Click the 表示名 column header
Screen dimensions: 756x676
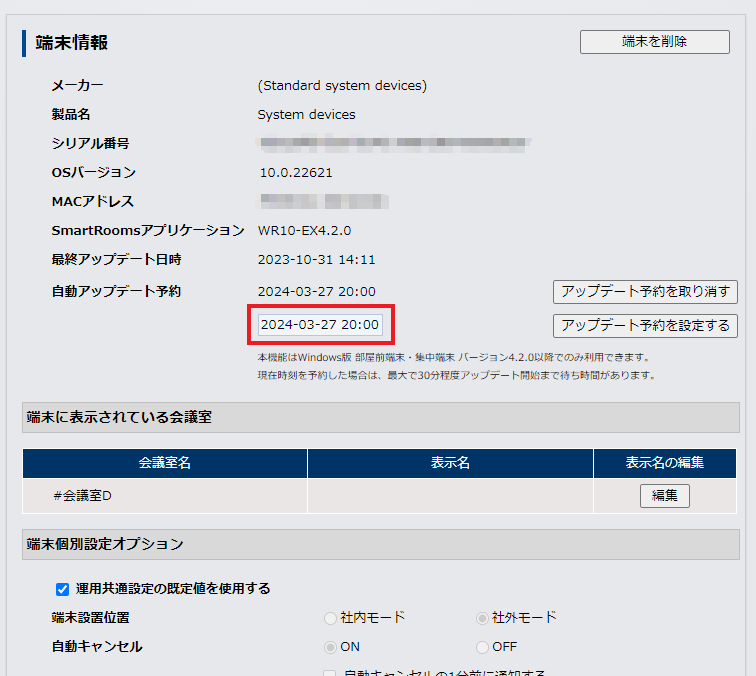point(450,463)
